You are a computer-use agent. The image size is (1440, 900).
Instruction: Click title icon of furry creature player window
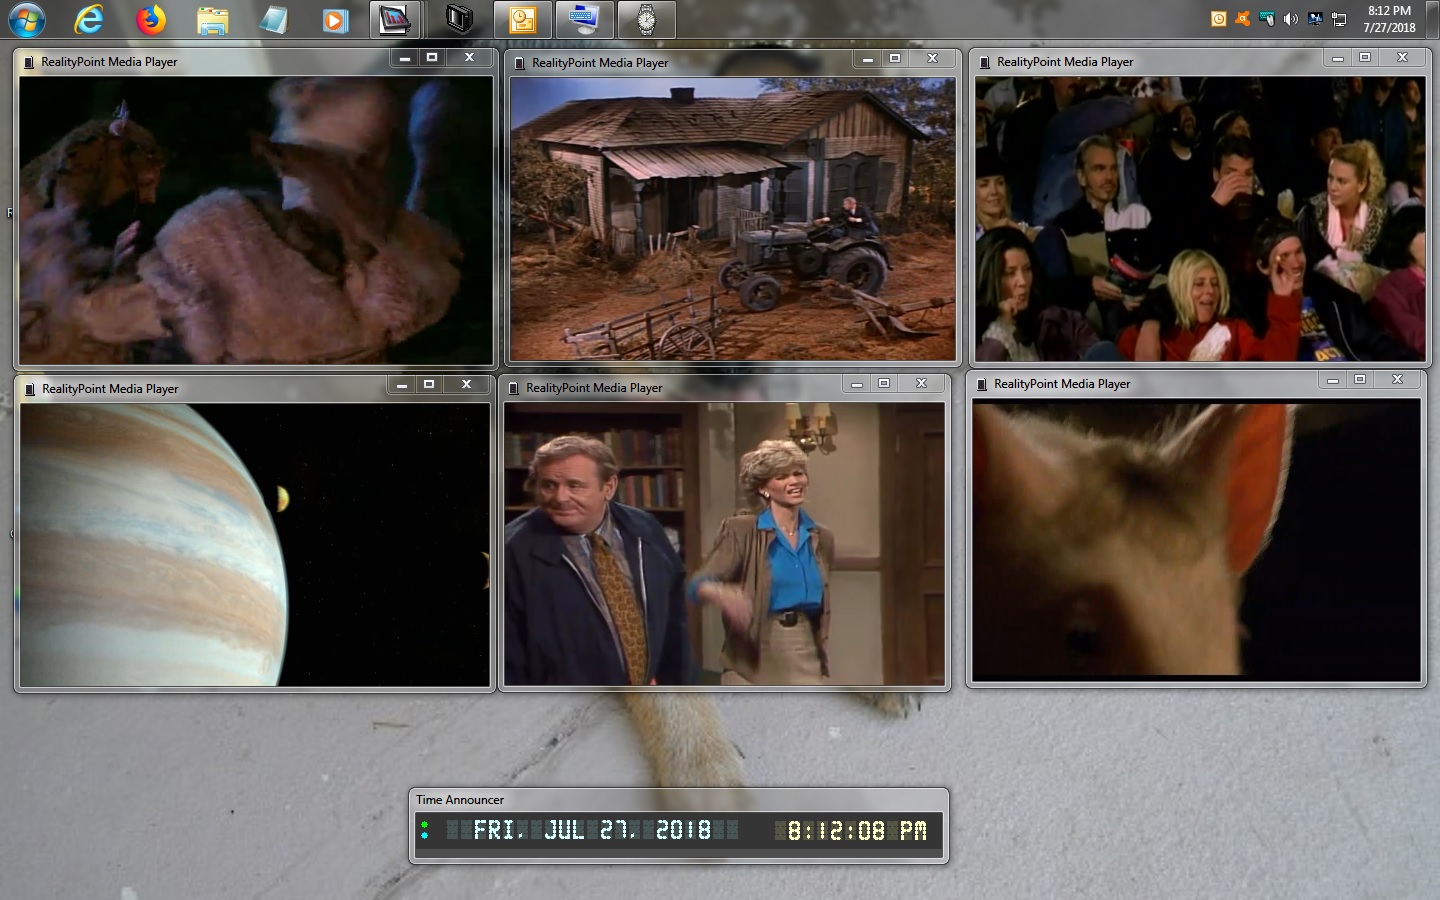point(29,62)
